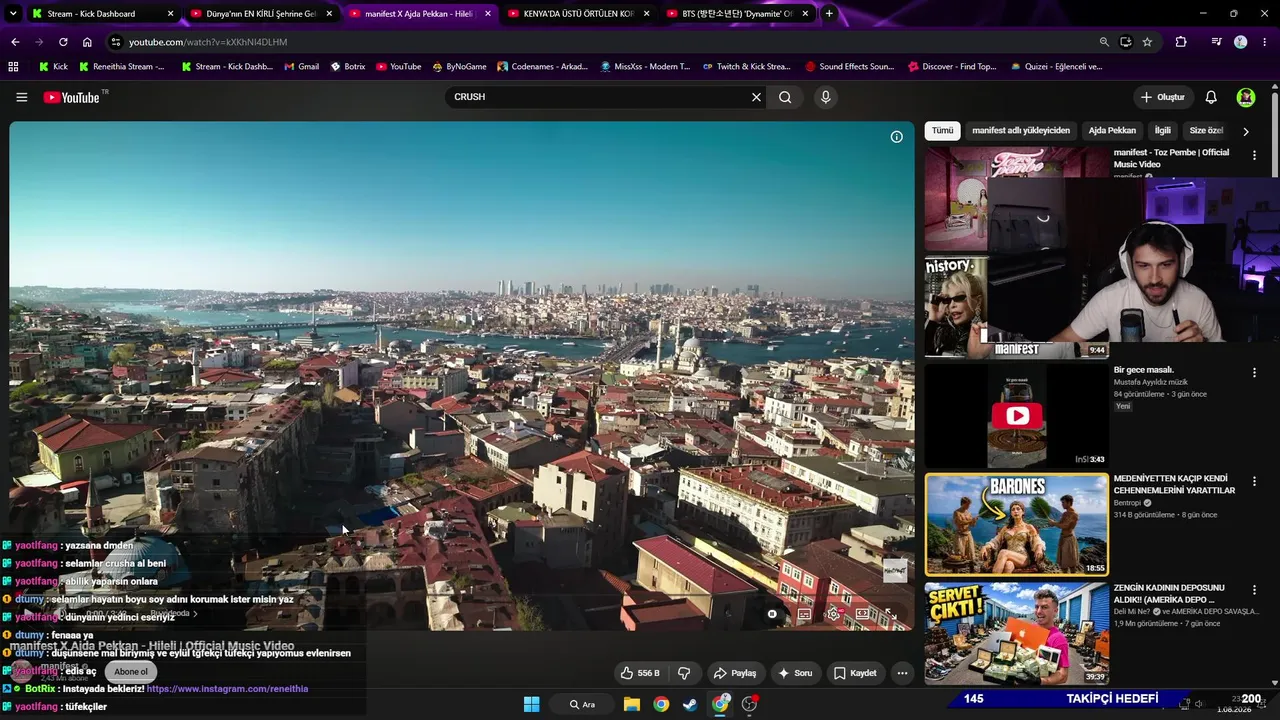Select the Size özel filter chip
This screenshot has height=720, width=1280.
click(1206, 131)
